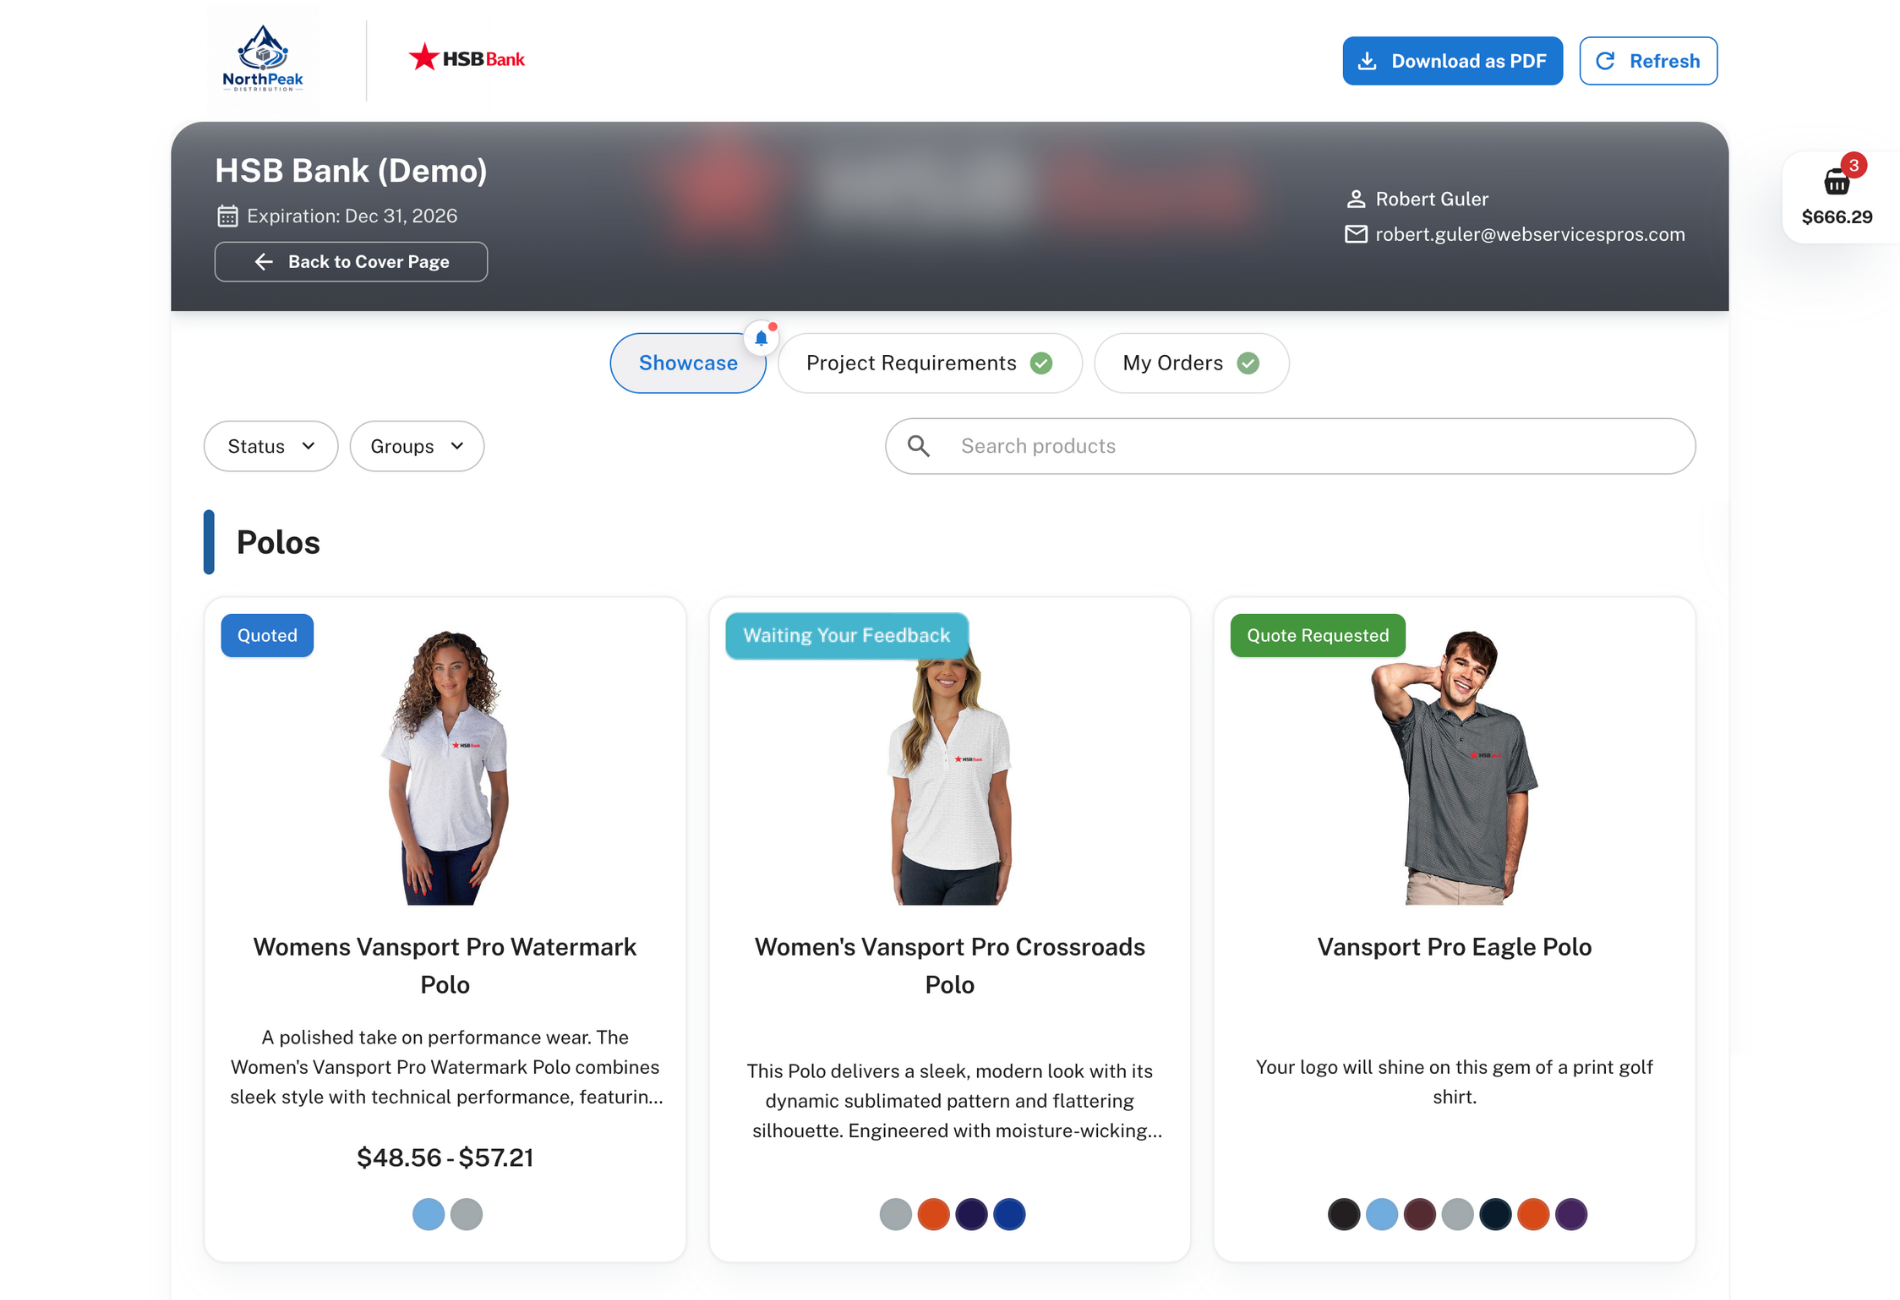
Task: Click the person icon next to Robert Guler
Action: click(1355, 199)
